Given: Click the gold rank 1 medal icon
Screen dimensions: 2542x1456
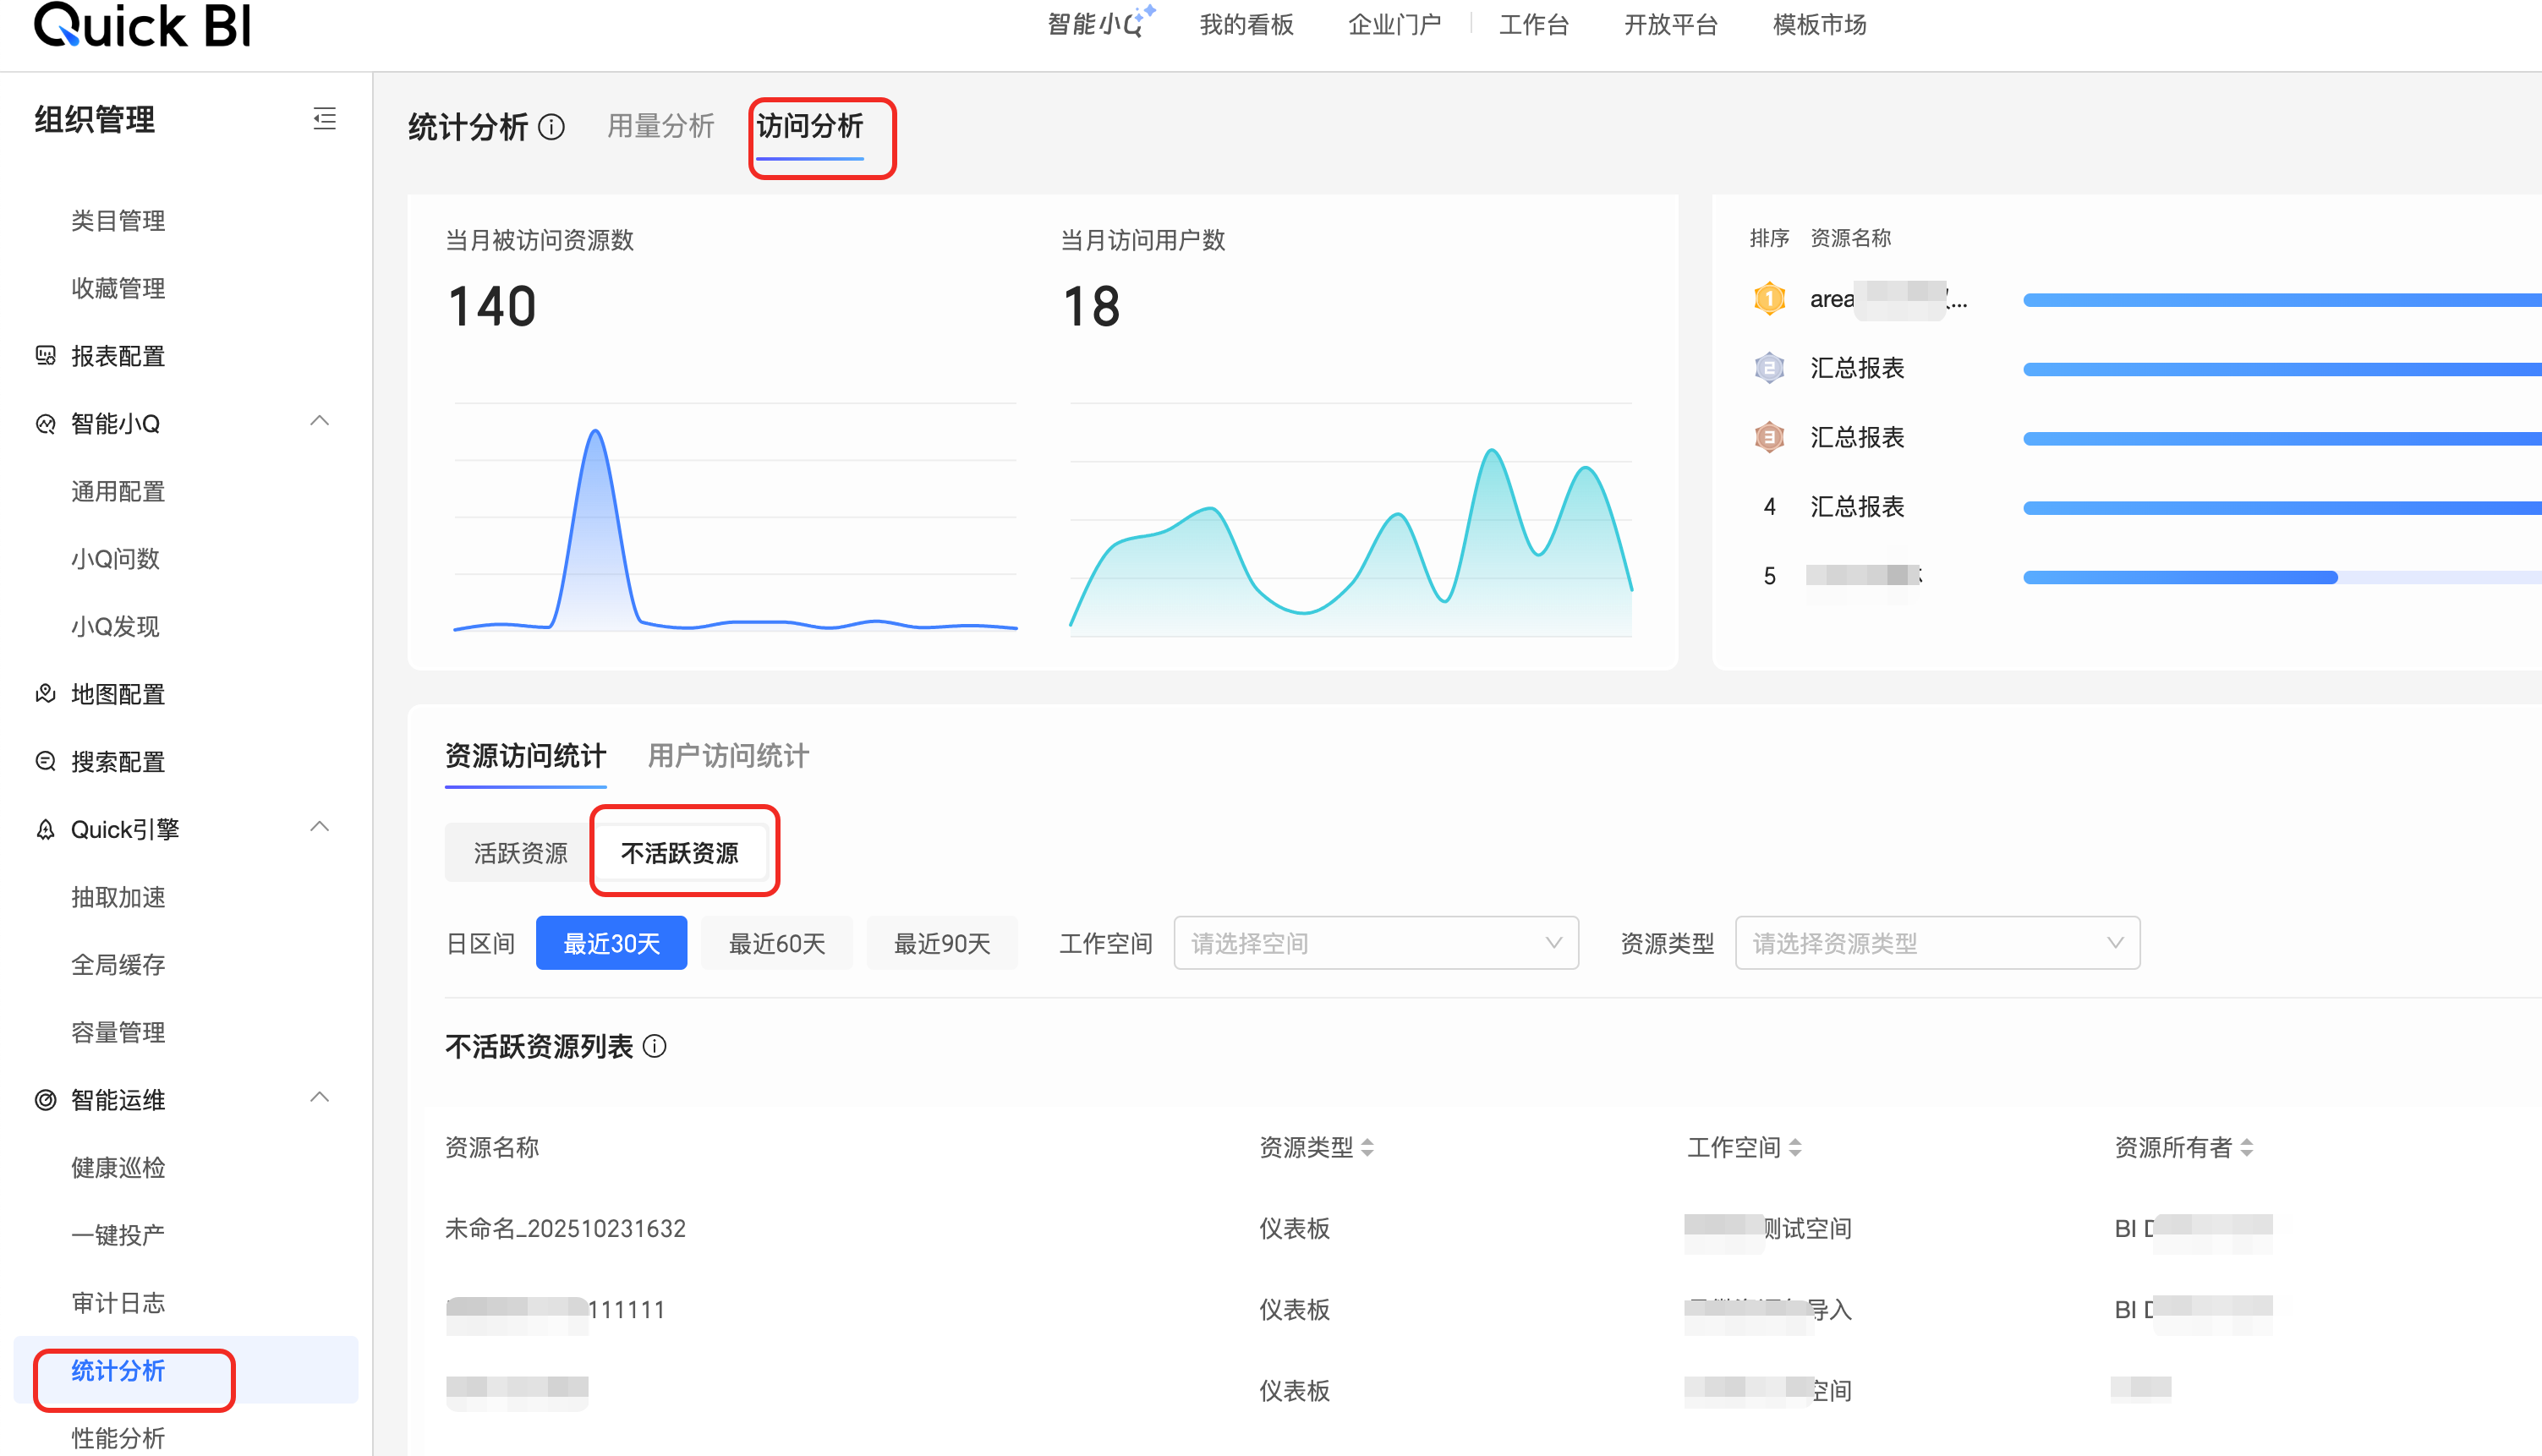Looking at the screenshot, I should 1769,298.
